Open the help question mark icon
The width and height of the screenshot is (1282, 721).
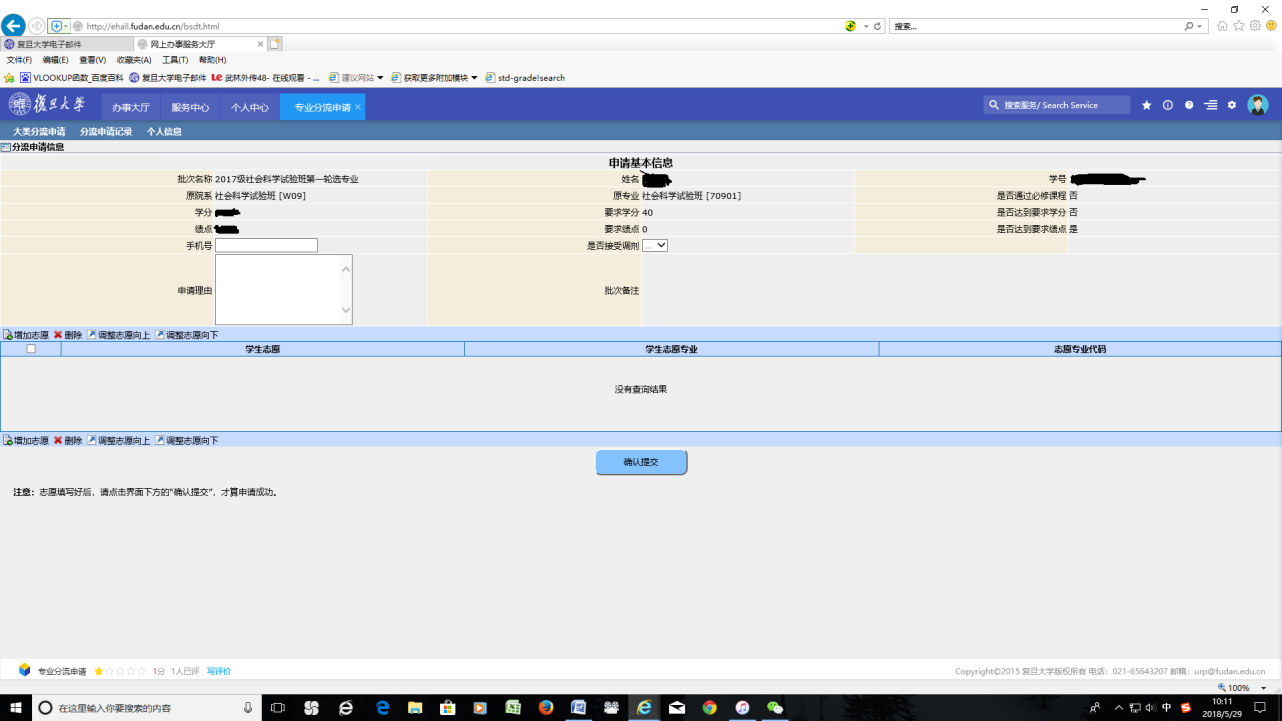[x=1189, y=105]
